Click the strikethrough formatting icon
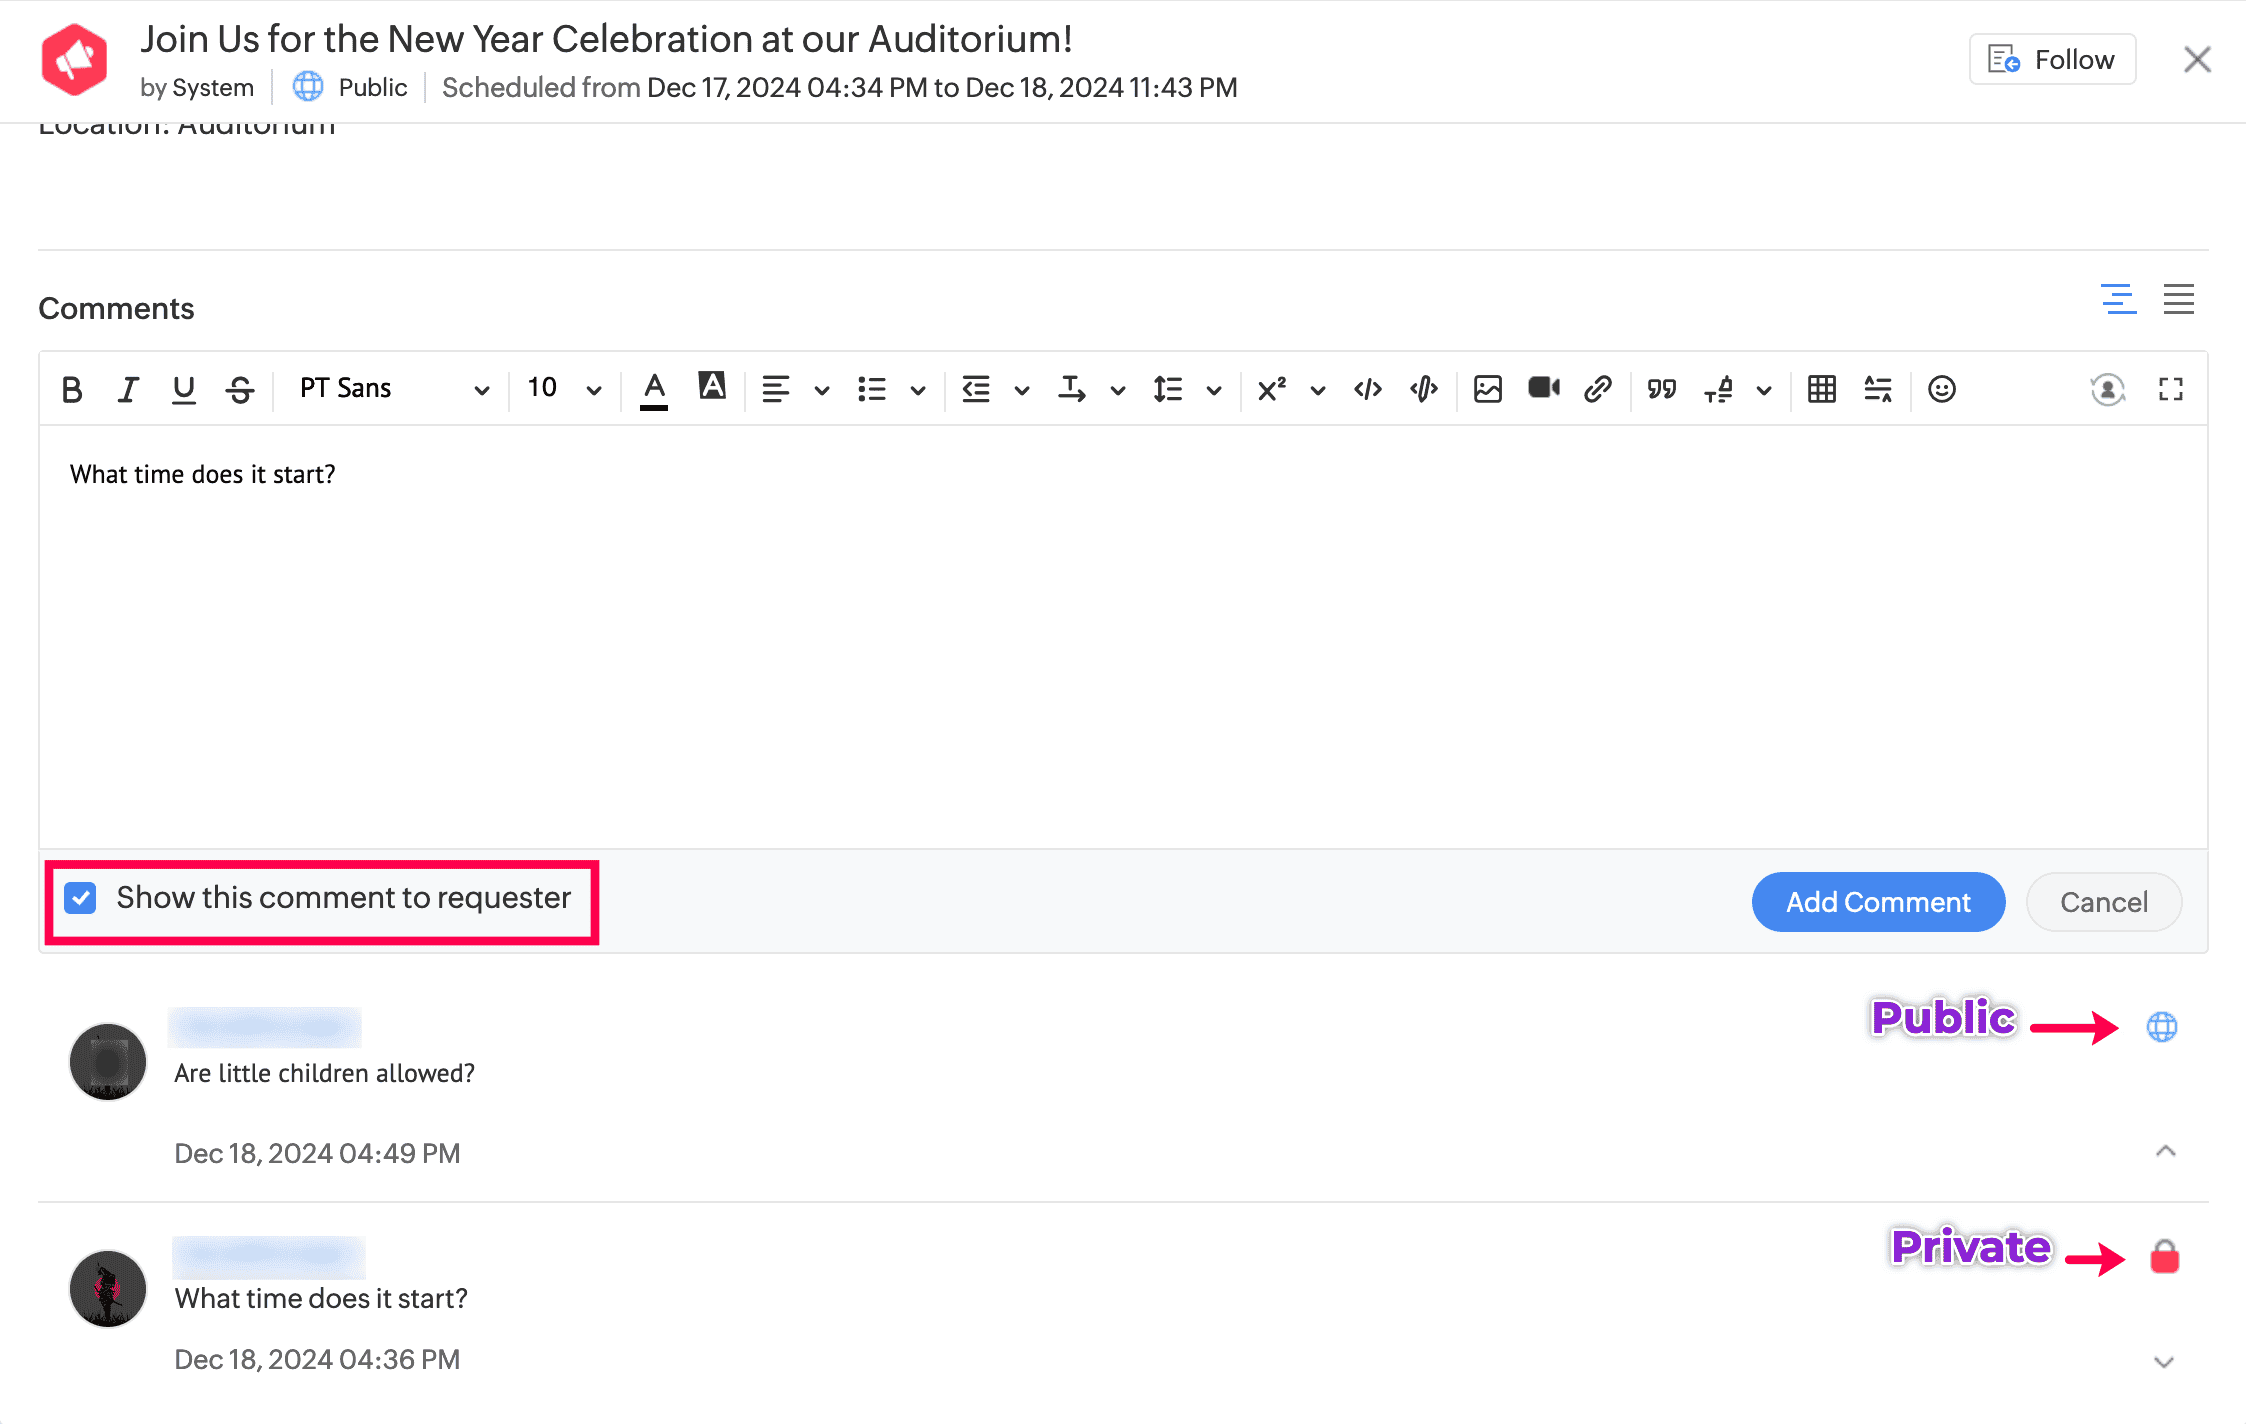This screenshot has height=1424, width=2246. point(239,389)
